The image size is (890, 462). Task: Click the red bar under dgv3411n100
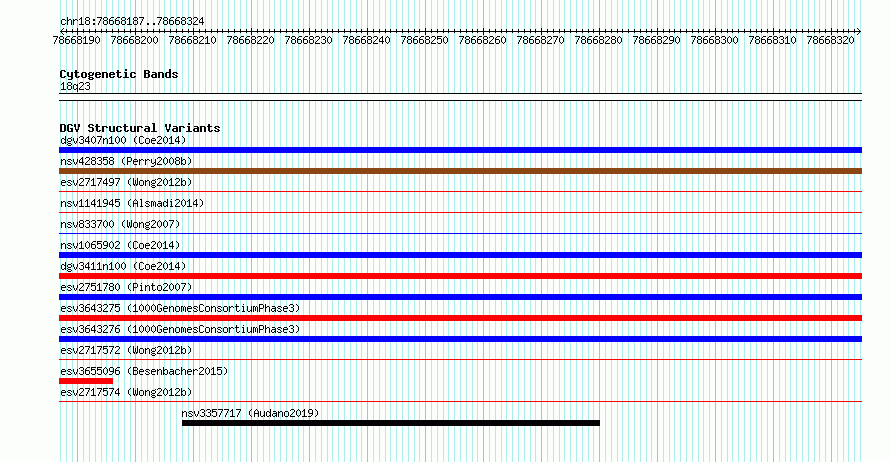click(460, 276)
